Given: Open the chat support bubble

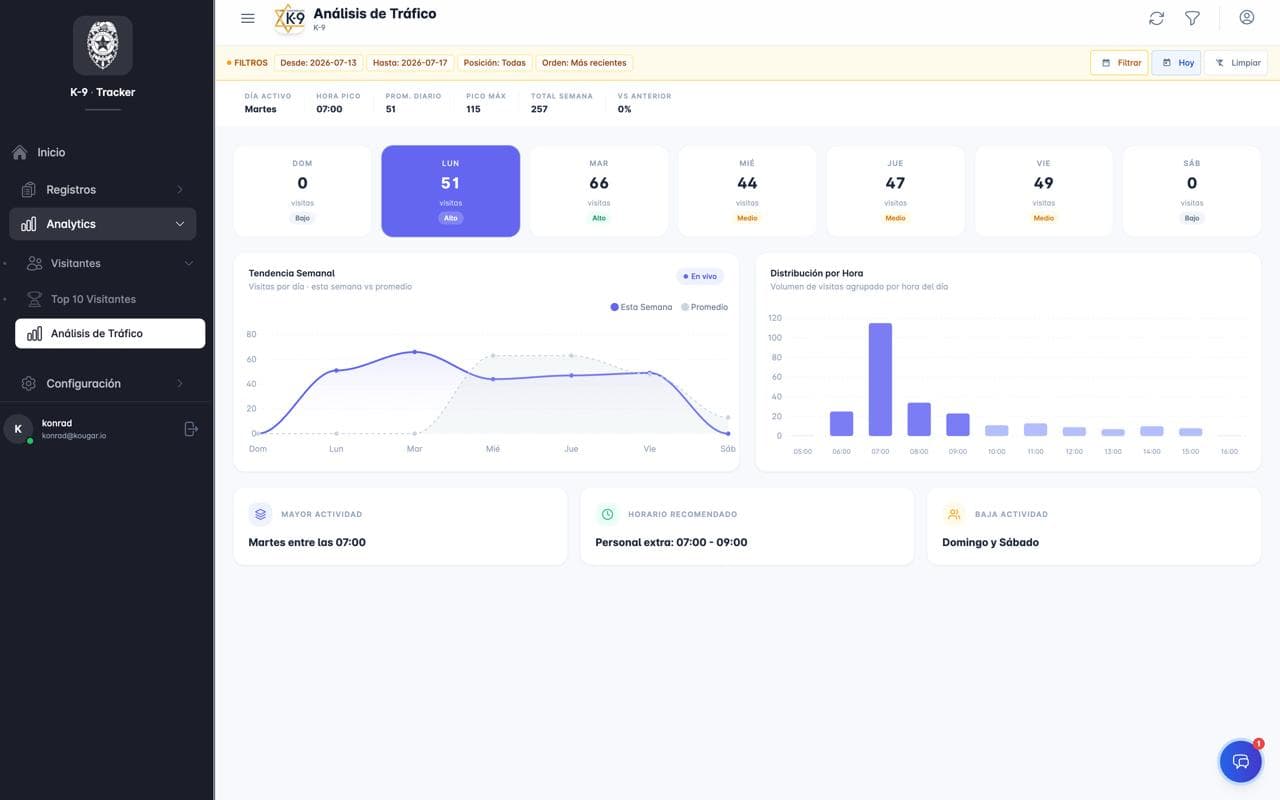Looking at the screenshot, I should (x=1240, y=761).
